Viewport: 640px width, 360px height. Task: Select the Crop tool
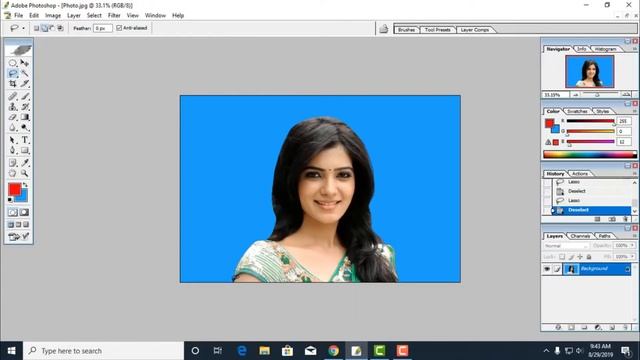pos(13,84)
